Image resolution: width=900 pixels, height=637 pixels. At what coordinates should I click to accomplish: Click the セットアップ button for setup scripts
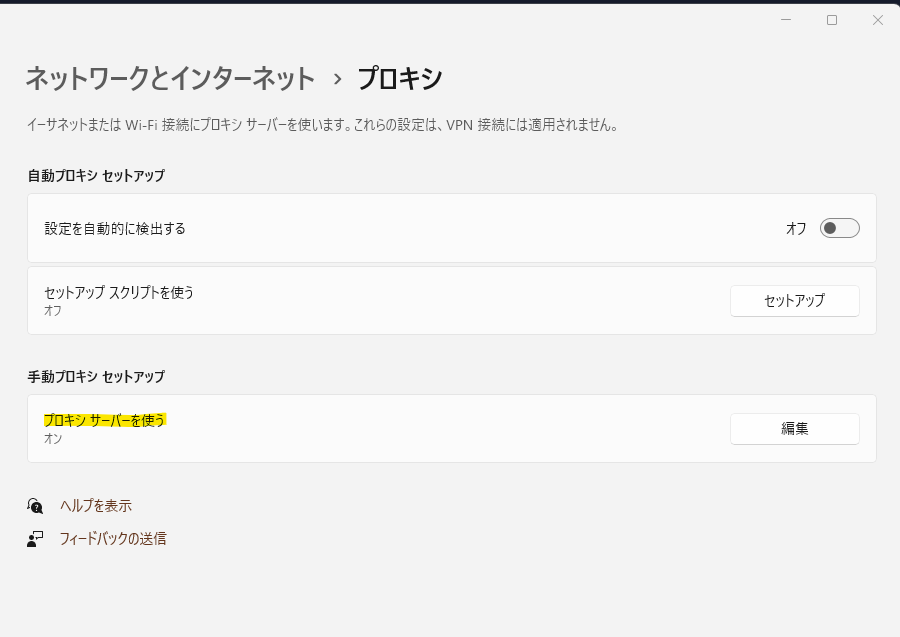794,300
